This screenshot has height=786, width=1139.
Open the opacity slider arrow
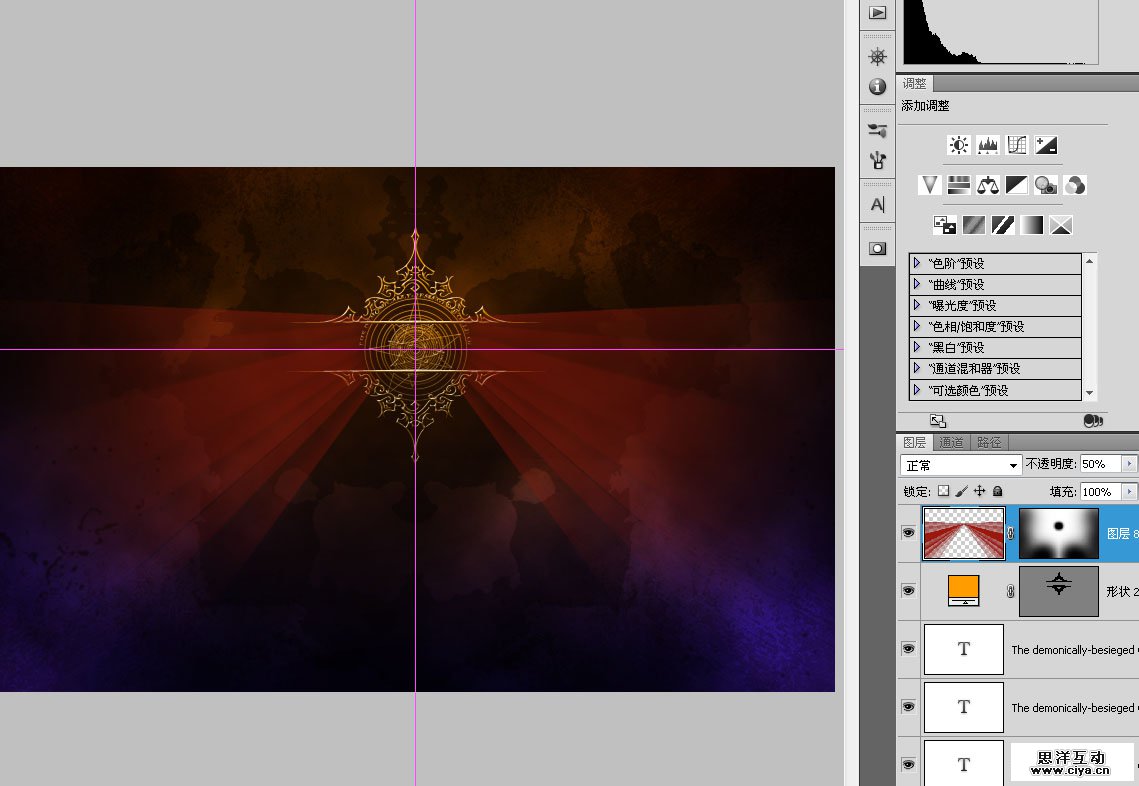pos(1129,465)
